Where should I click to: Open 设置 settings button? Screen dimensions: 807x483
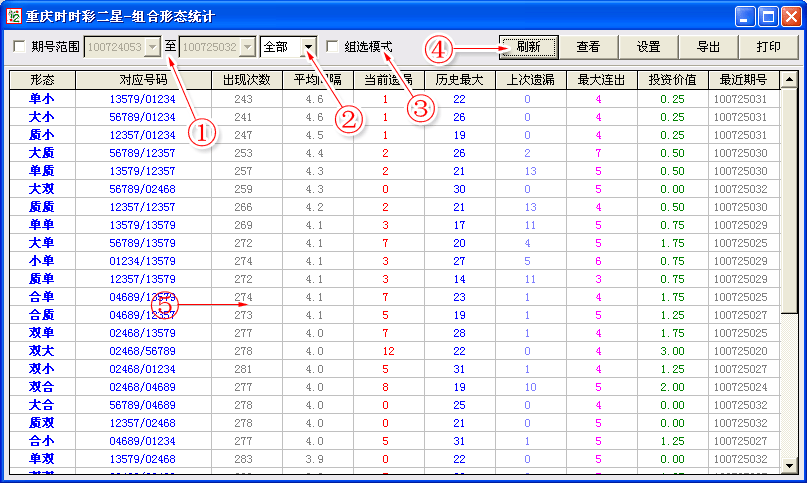[x=648, y=47]
